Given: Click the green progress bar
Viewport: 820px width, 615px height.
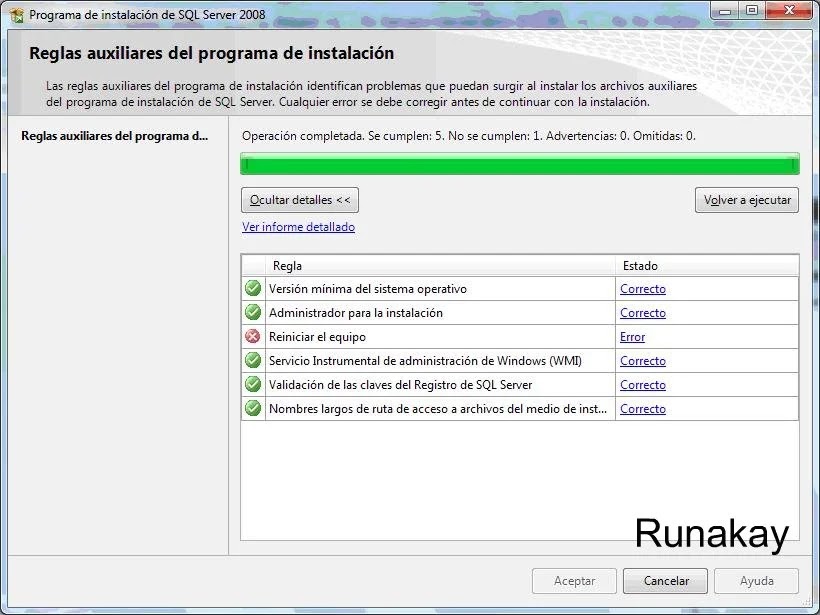Looking at the screenshot, I should tap(520, 164).
